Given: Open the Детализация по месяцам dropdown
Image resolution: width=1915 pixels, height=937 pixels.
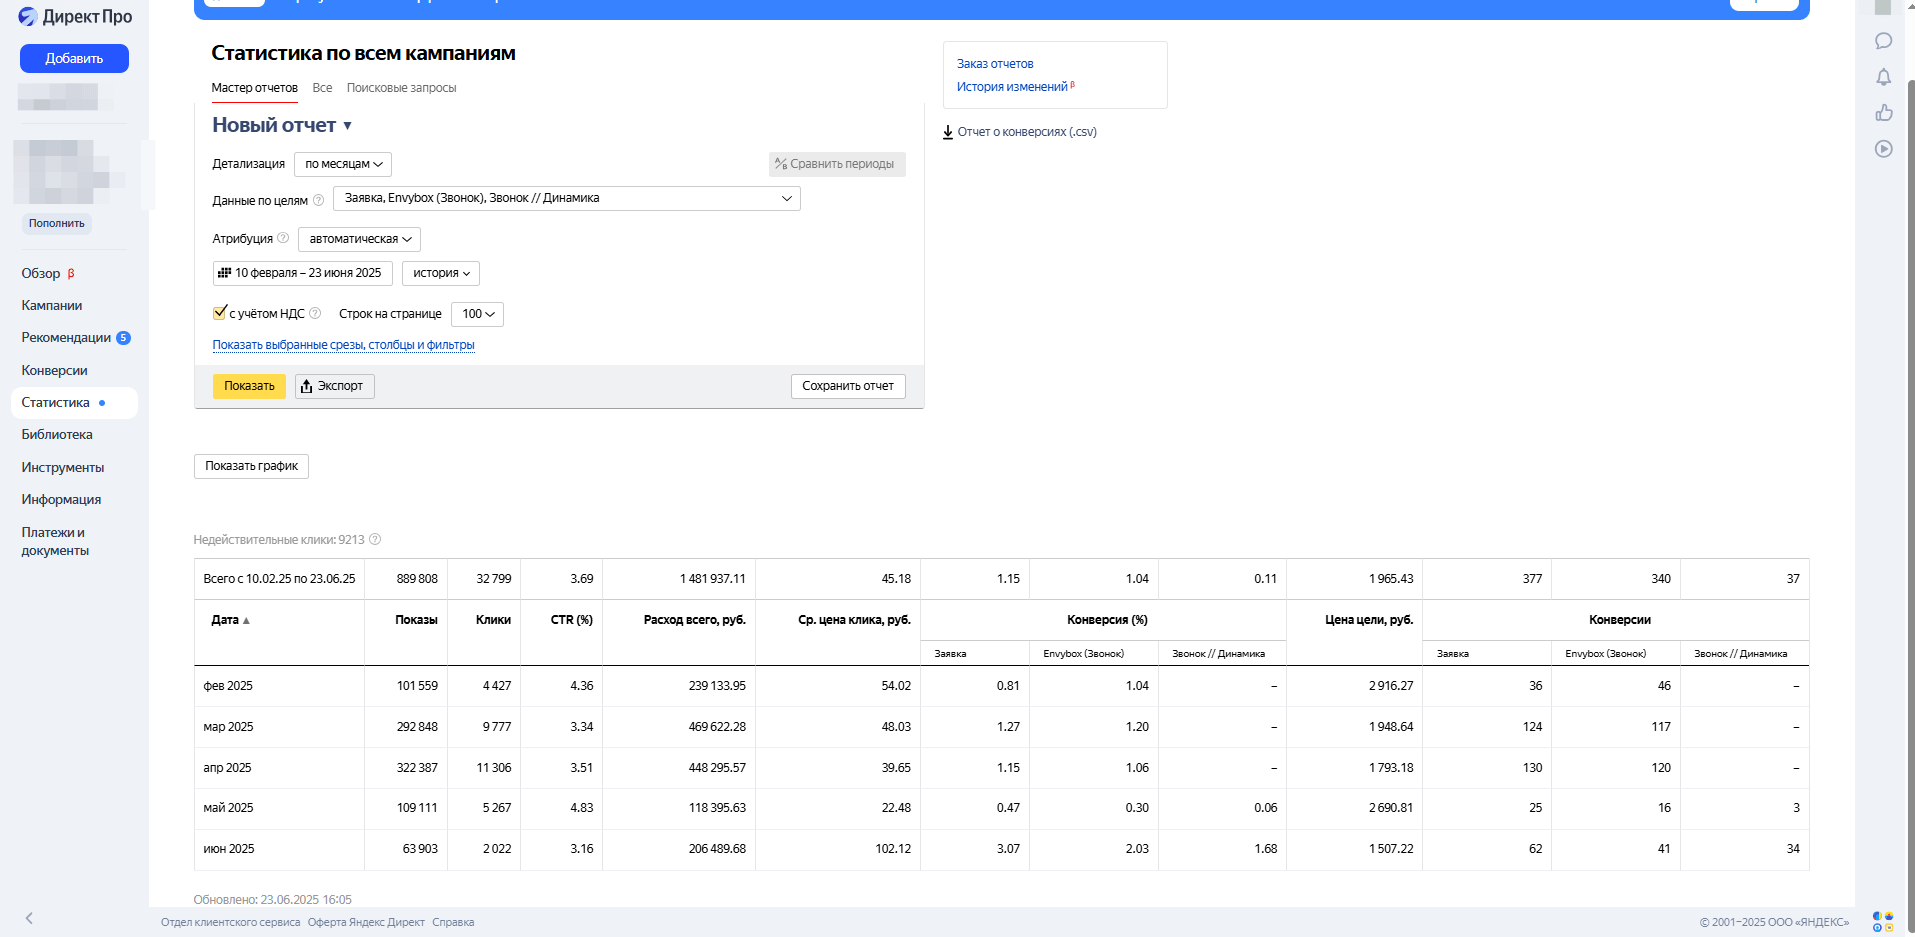Looking at the screenshot, I should (343, 164).
